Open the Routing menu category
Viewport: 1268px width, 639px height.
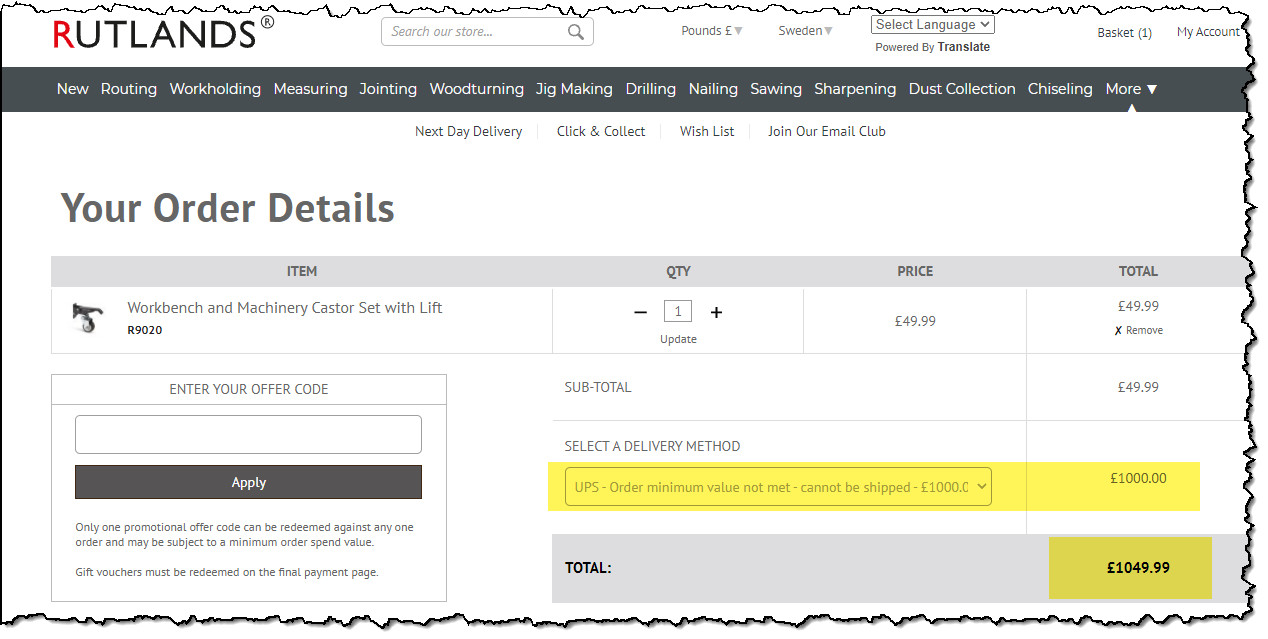pos(129,89)
